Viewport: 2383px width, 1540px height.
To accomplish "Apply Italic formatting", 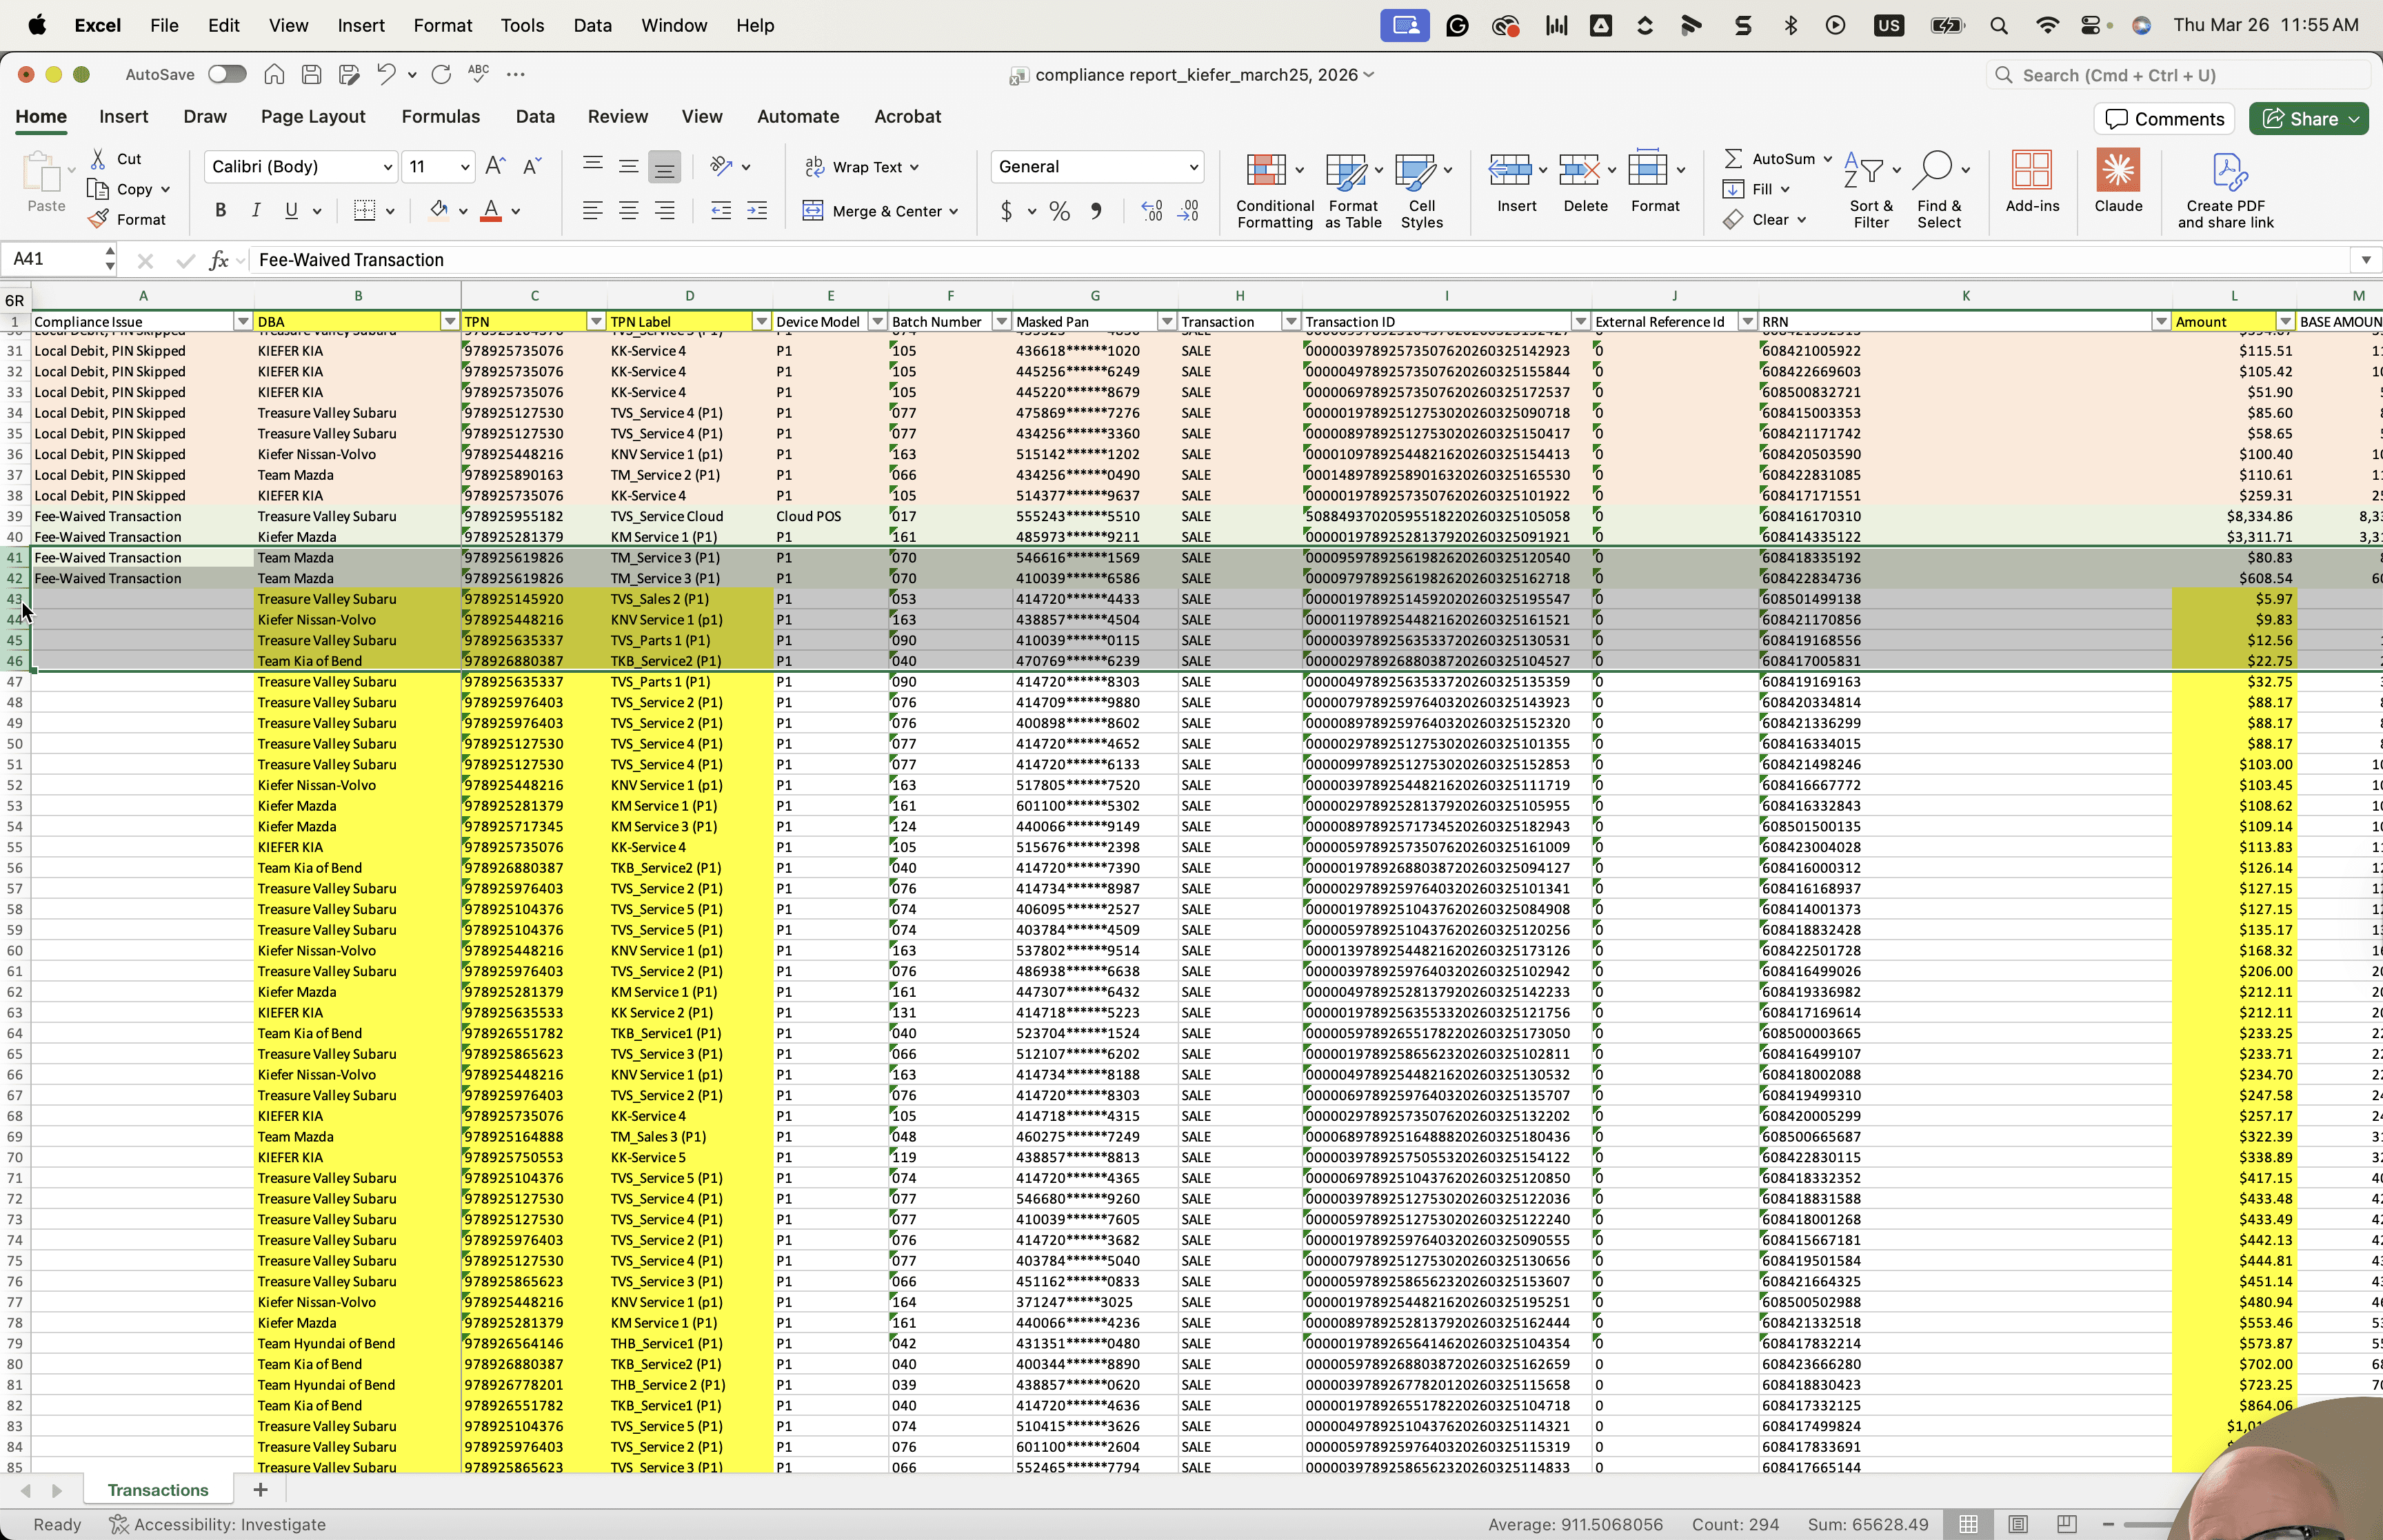I will point(256,210).
